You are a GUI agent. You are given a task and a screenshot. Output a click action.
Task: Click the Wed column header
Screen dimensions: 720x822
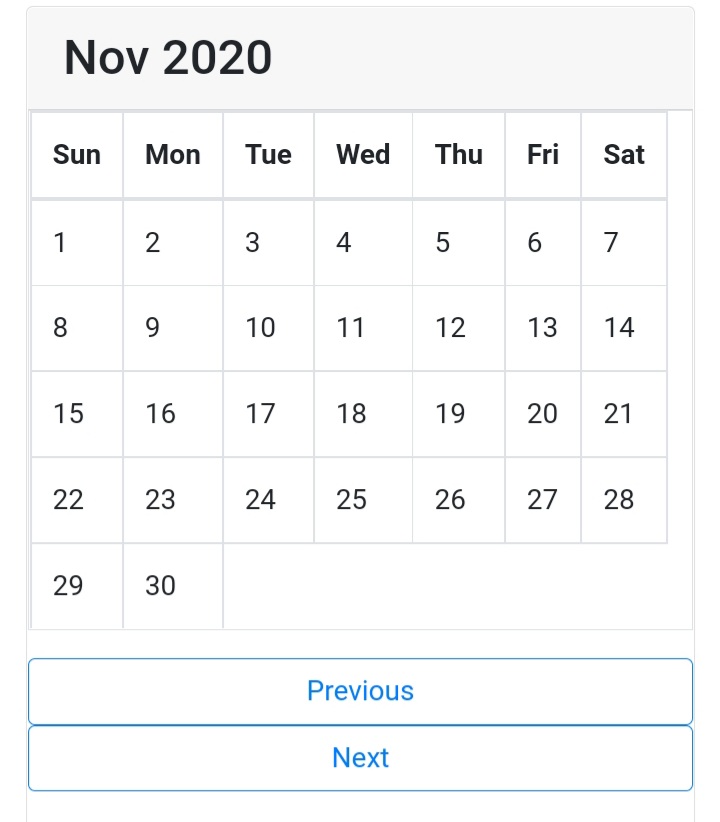coord(363,155)
